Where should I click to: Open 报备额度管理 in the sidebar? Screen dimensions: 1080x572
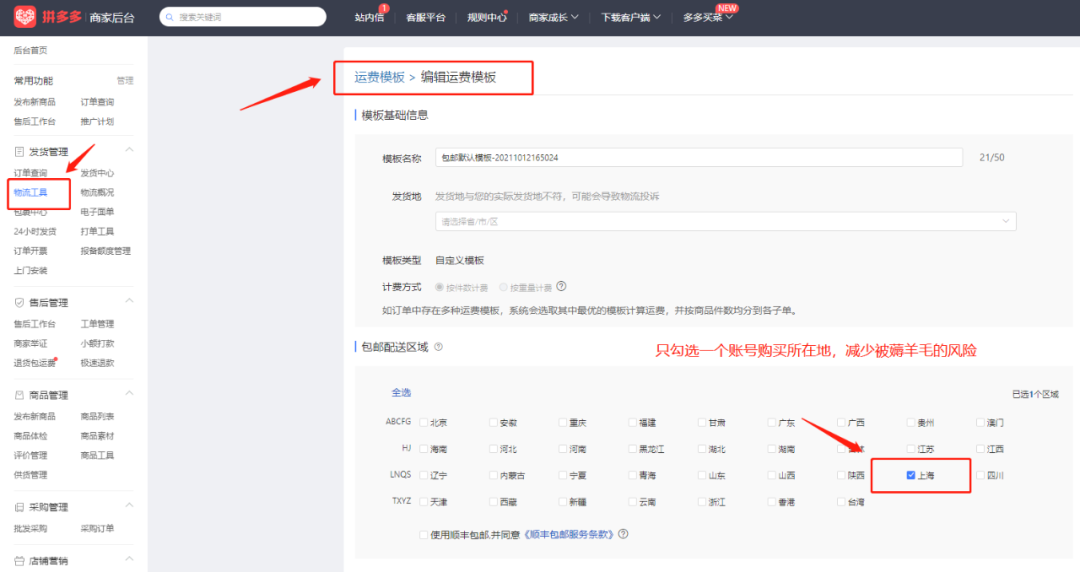tap(105, 251)
